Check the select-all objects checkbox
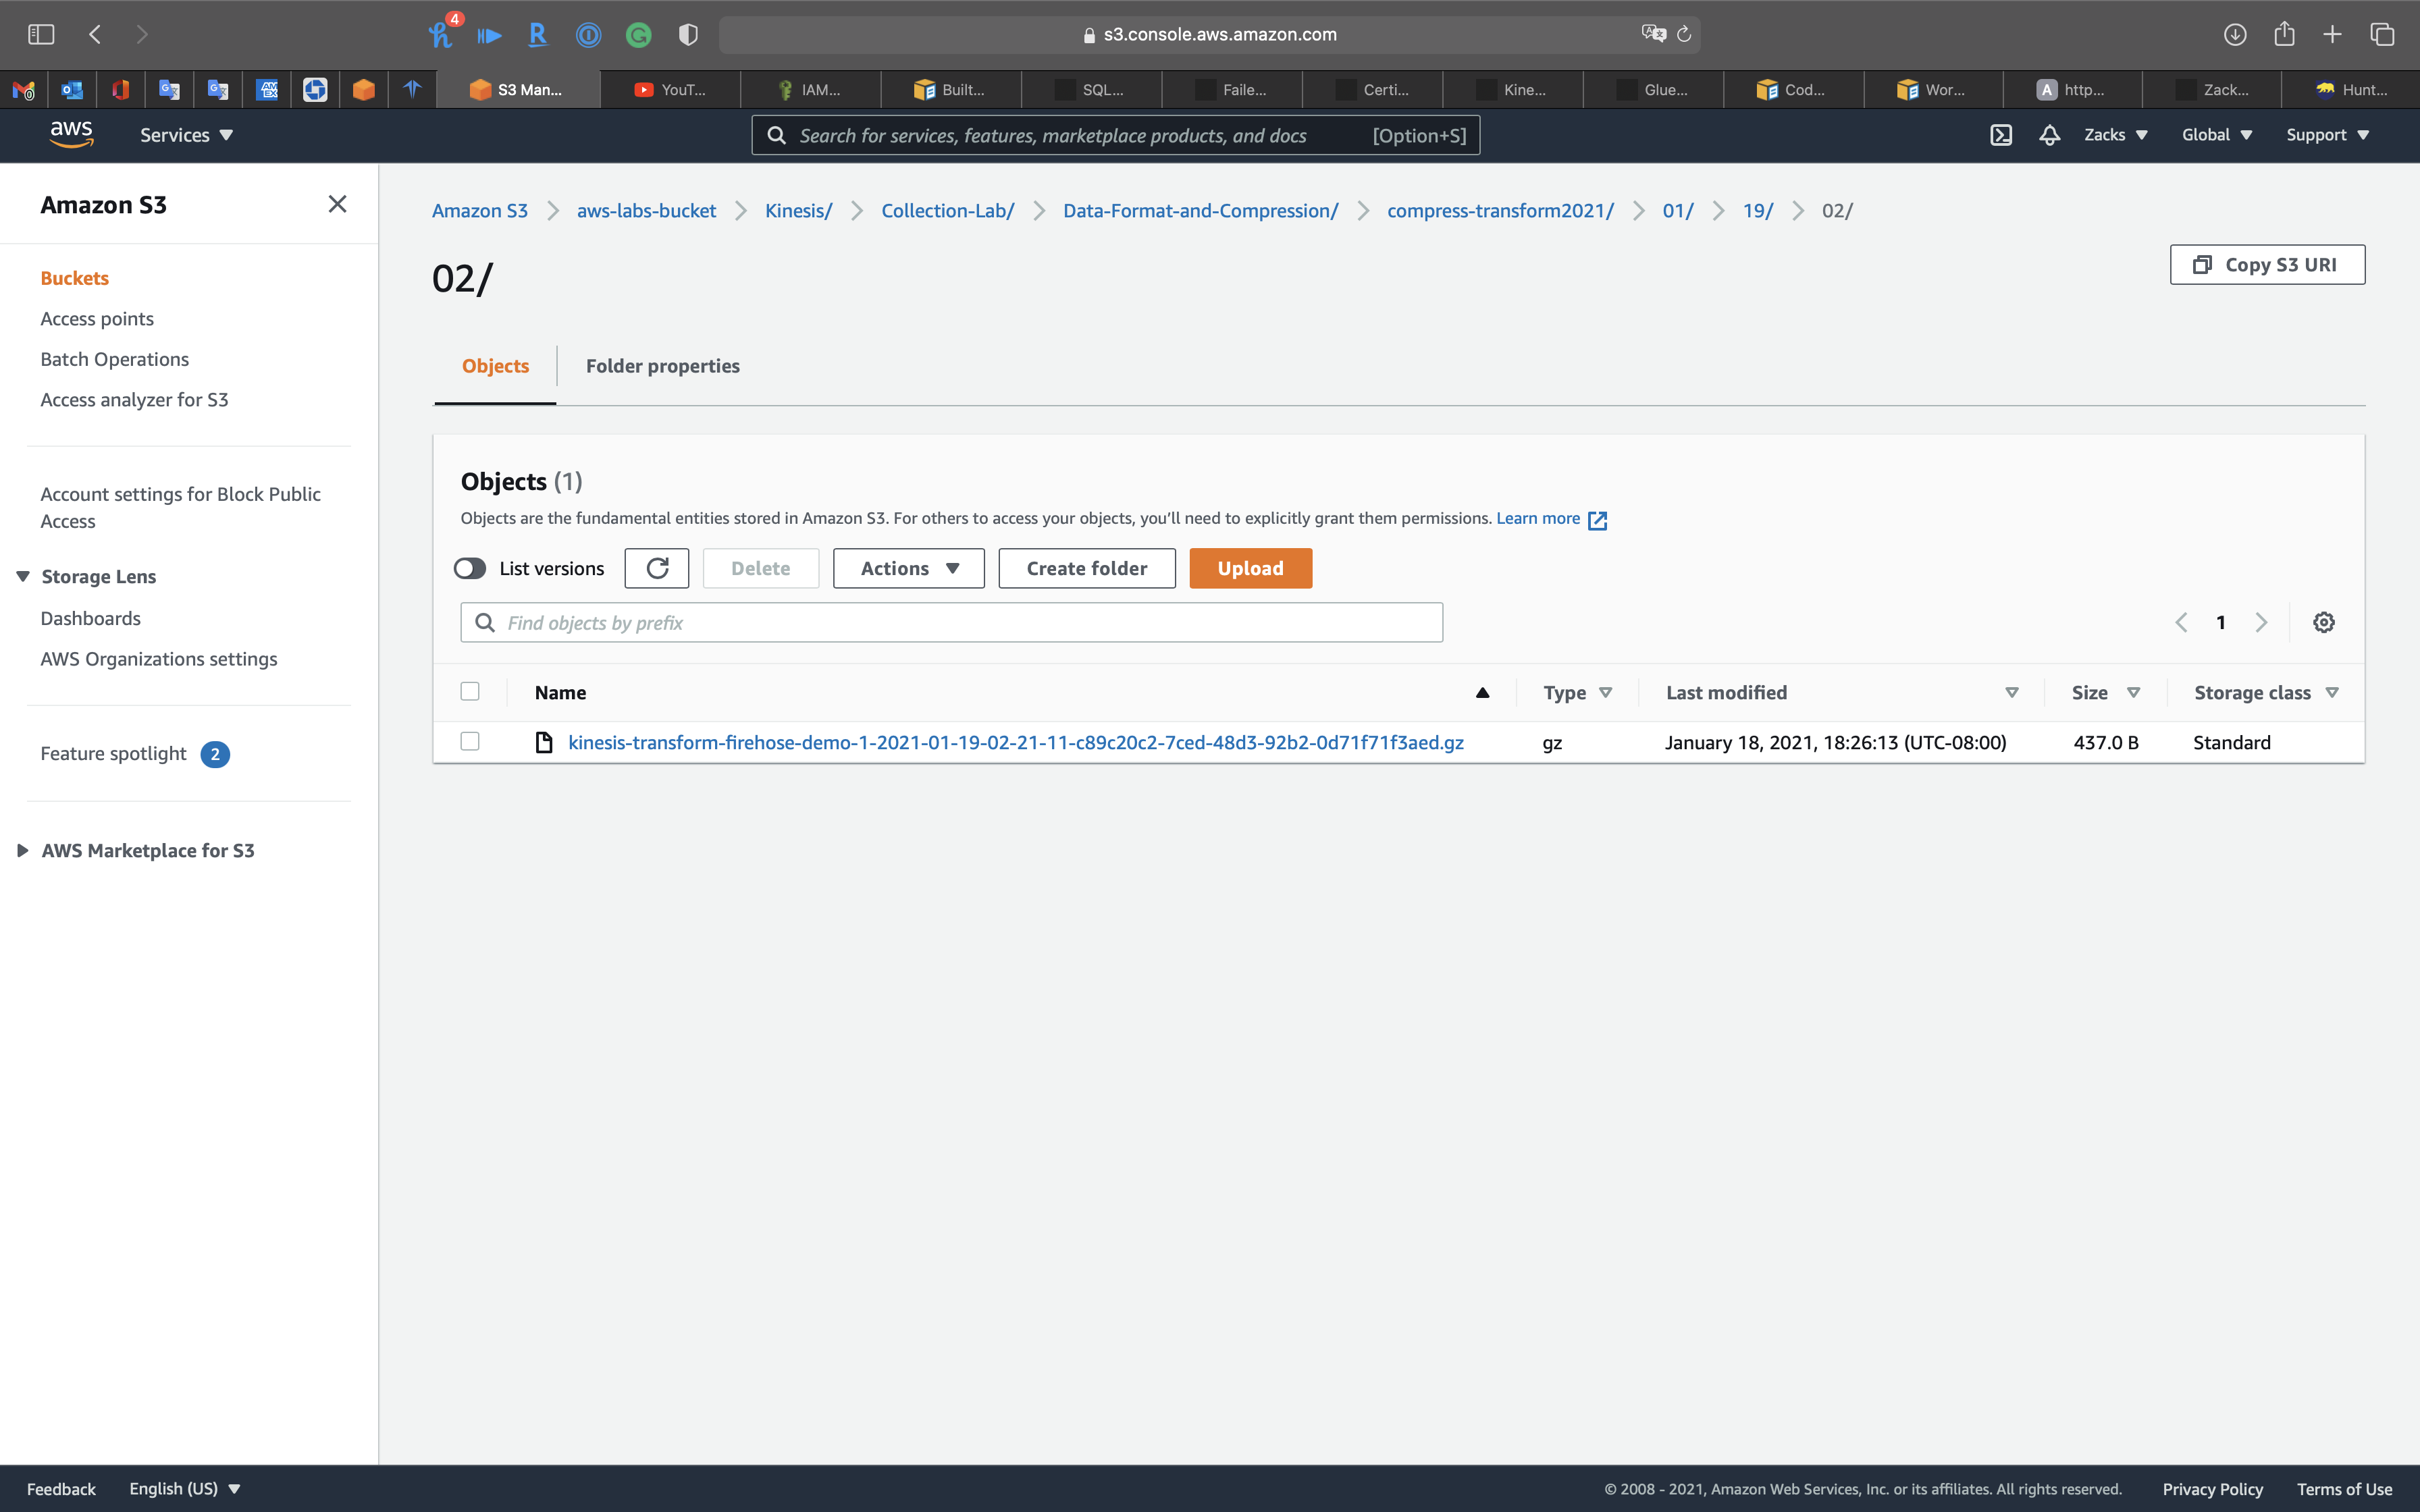2420x1512 pixels. tap(470, 691)
